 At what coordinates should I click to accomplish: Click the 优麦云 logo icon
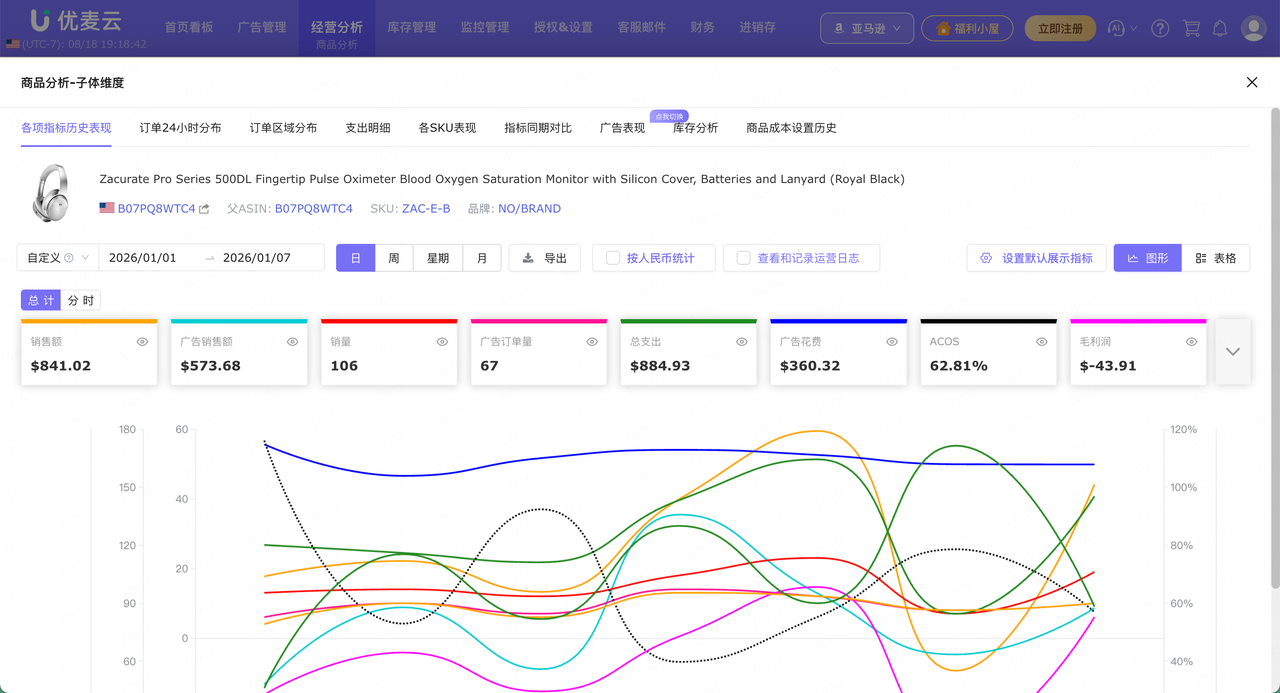(x=41, y=20)
